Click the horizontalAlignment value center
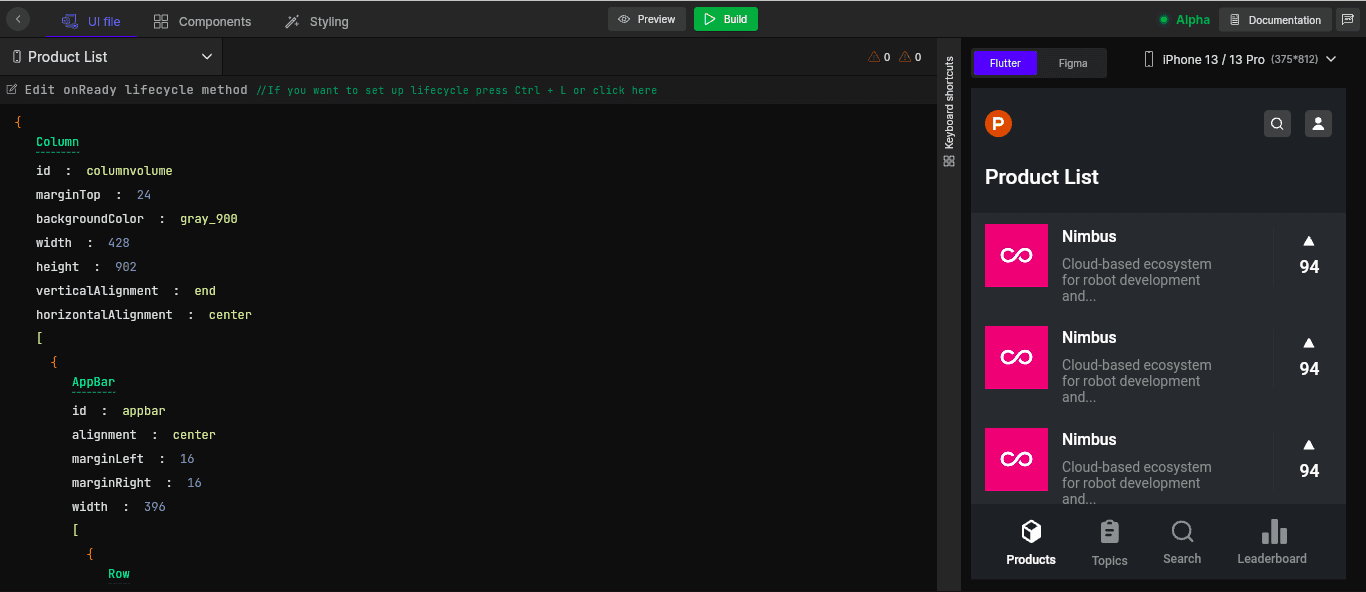This screenshot has width=1366, height=592. pos(230,315)
